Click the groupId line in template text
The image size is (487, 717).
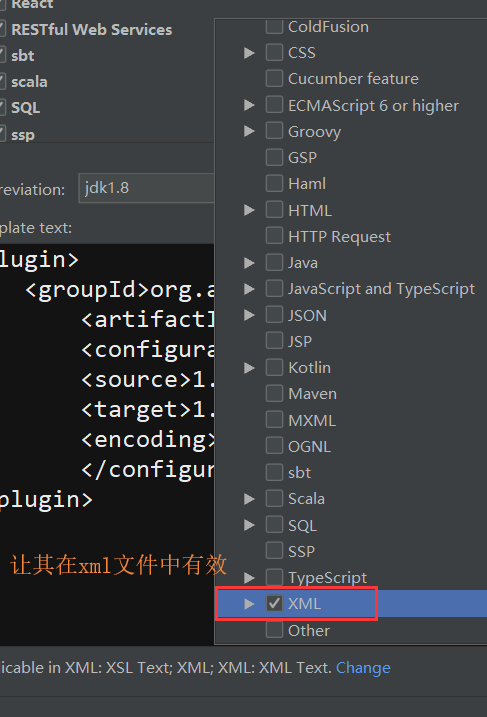tap(120, 290)
